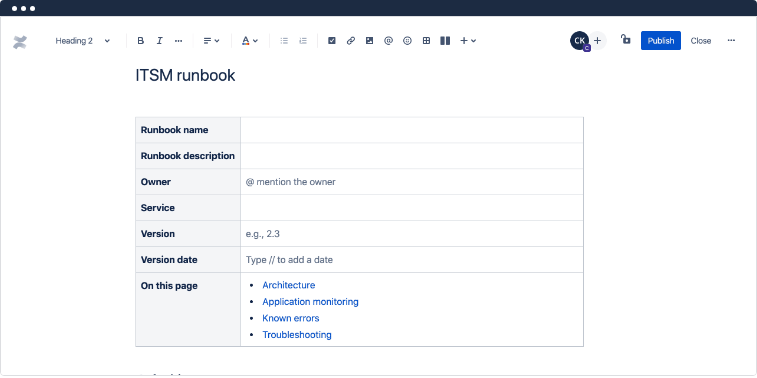
Task: Toggle bold formatting
Action: point(140,41)
